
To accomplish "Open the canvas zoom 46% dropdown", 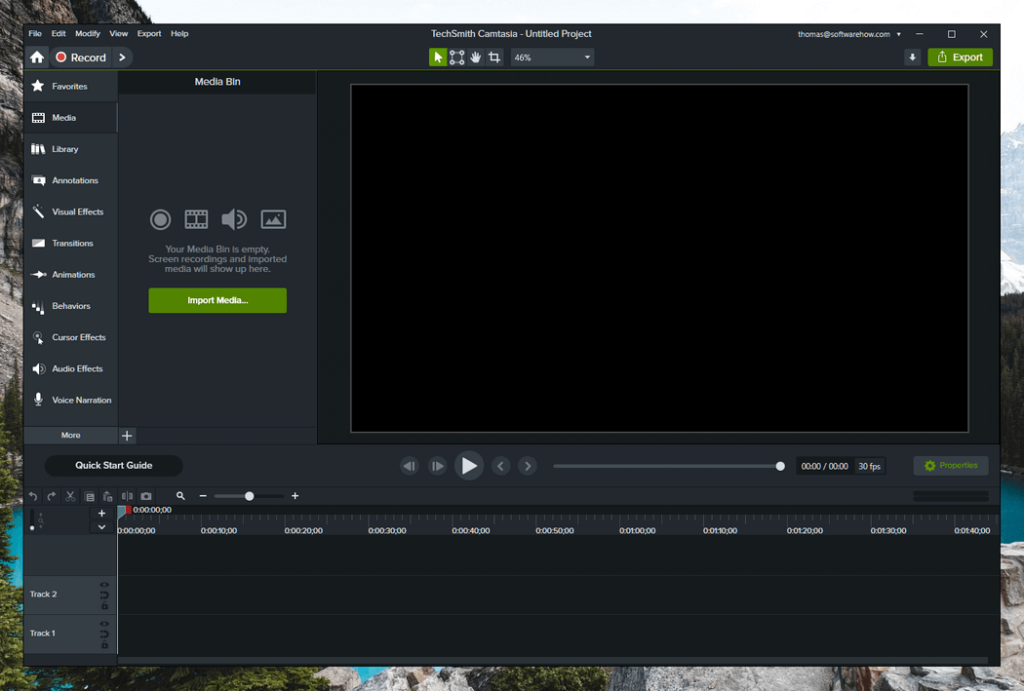I will [552, 57].
